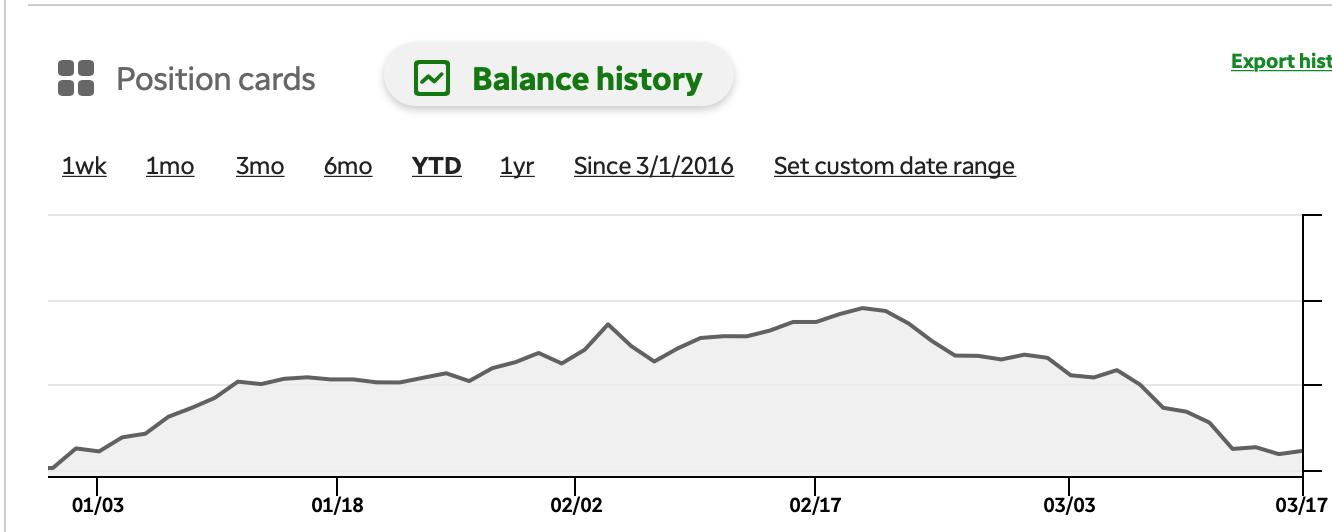Select the 1mo time range
The width and height of the screenshot is (1332, 532).
point(170,166)
